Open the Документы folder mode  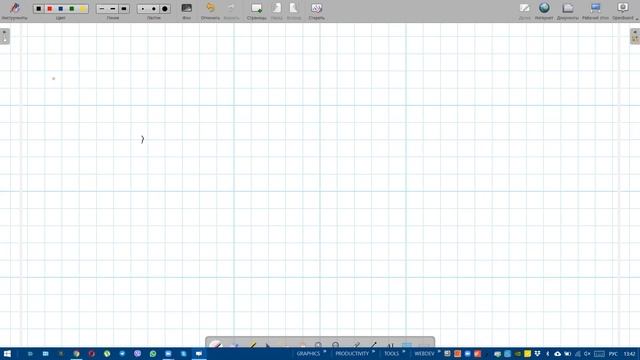[568, 10]
